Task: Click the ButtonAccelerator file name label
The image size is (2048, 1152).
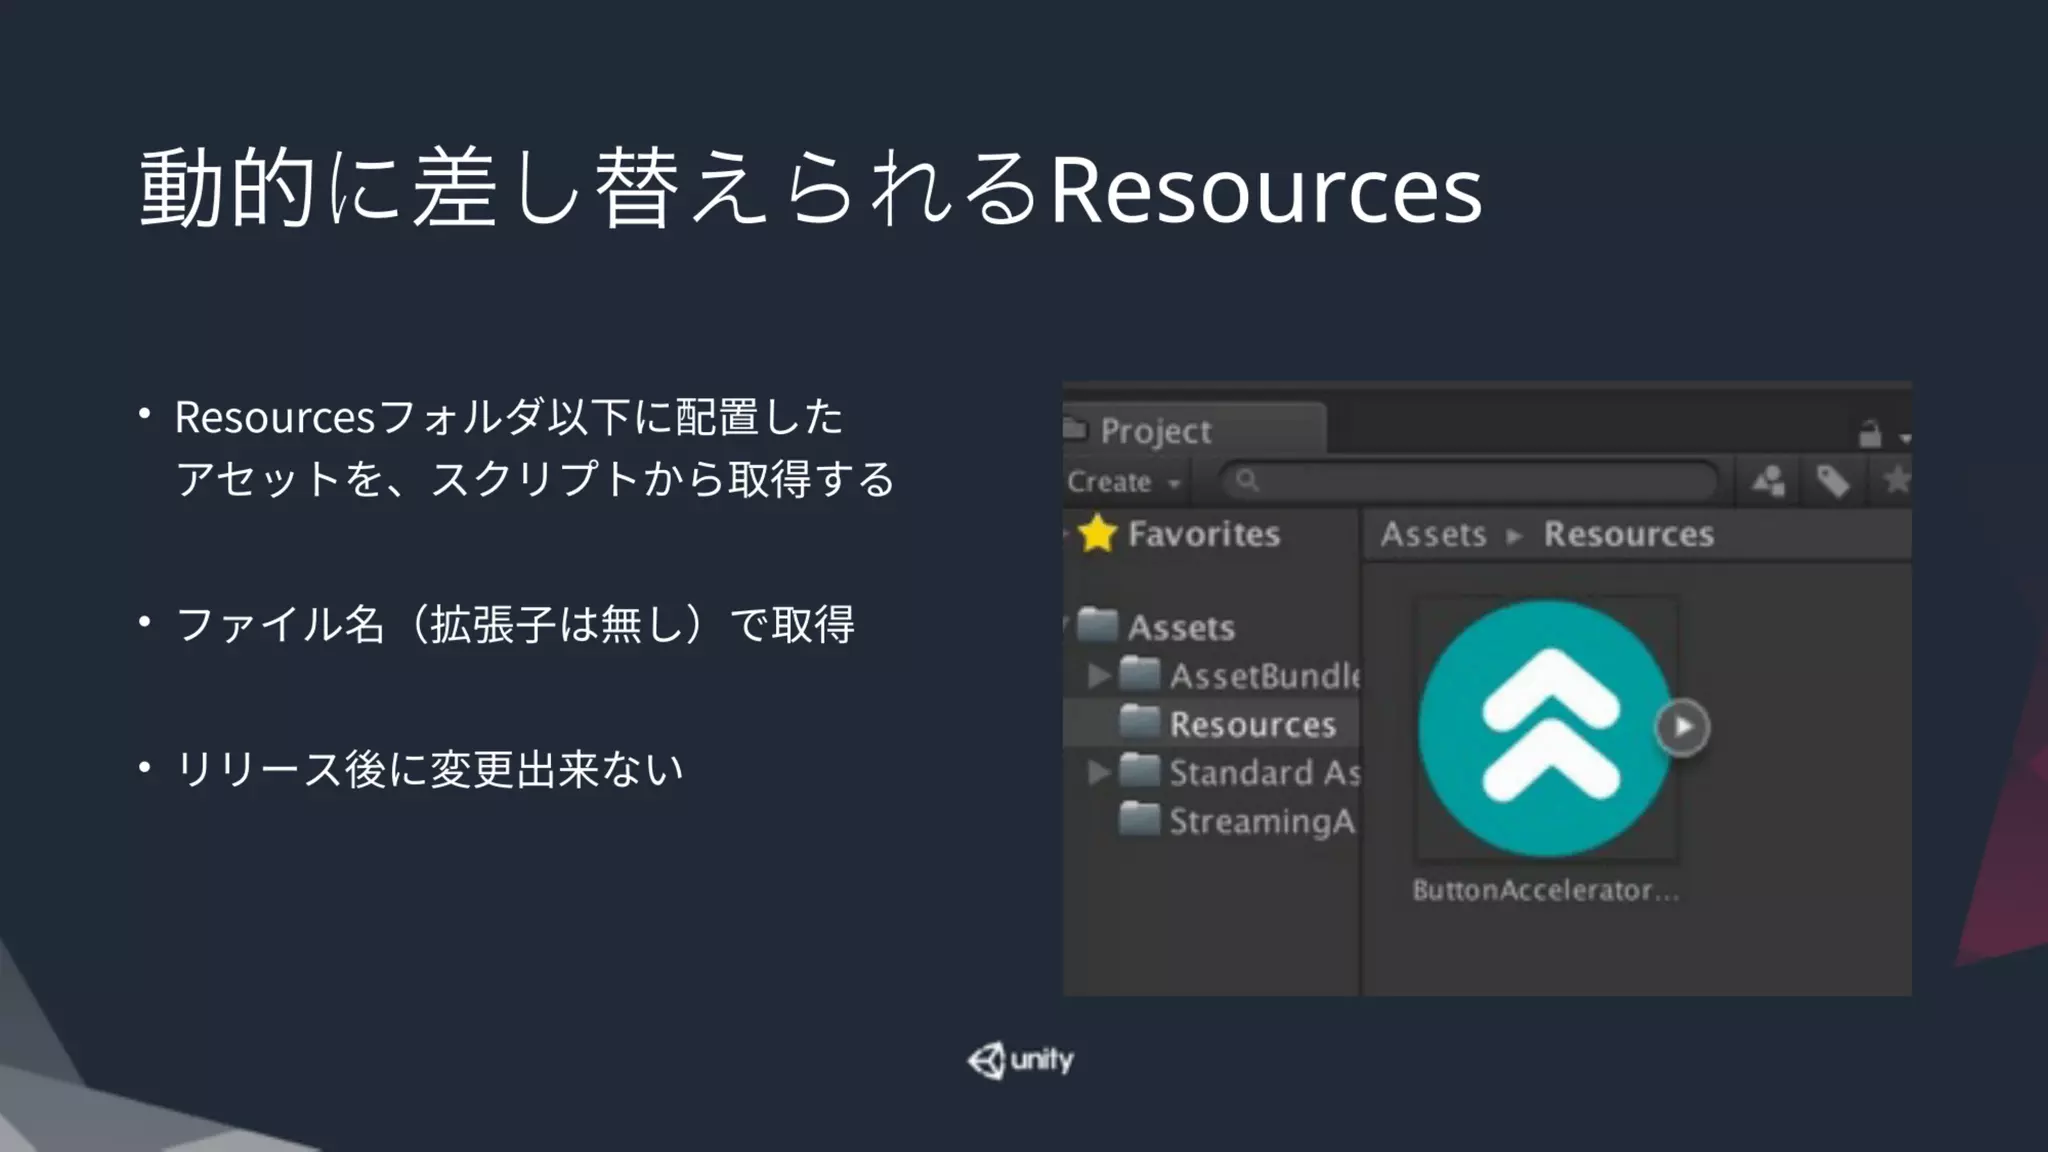Action: [1546, 890]
